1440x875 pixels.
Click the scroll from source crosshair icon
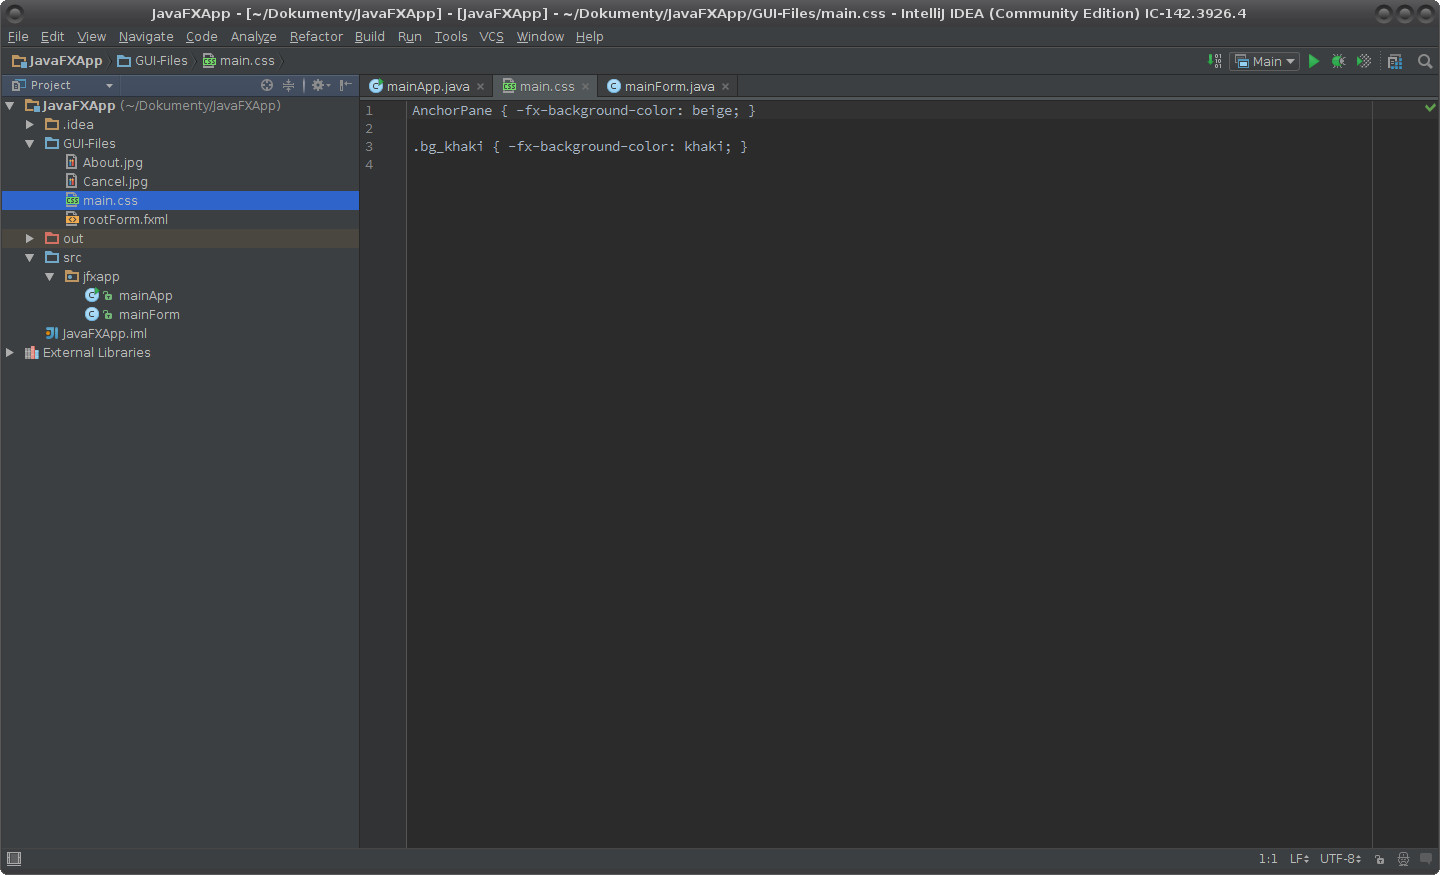[x=267, y=85]
